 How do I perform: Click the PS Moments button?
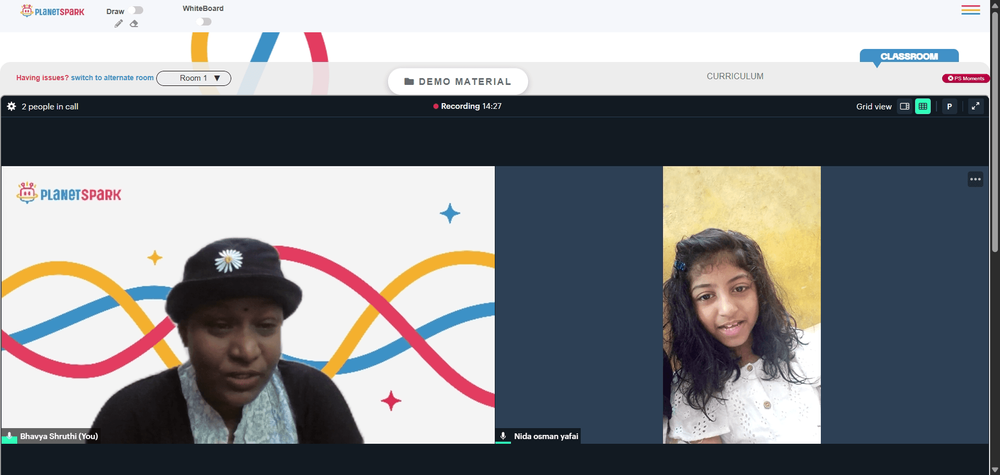(x=966, y=78)
